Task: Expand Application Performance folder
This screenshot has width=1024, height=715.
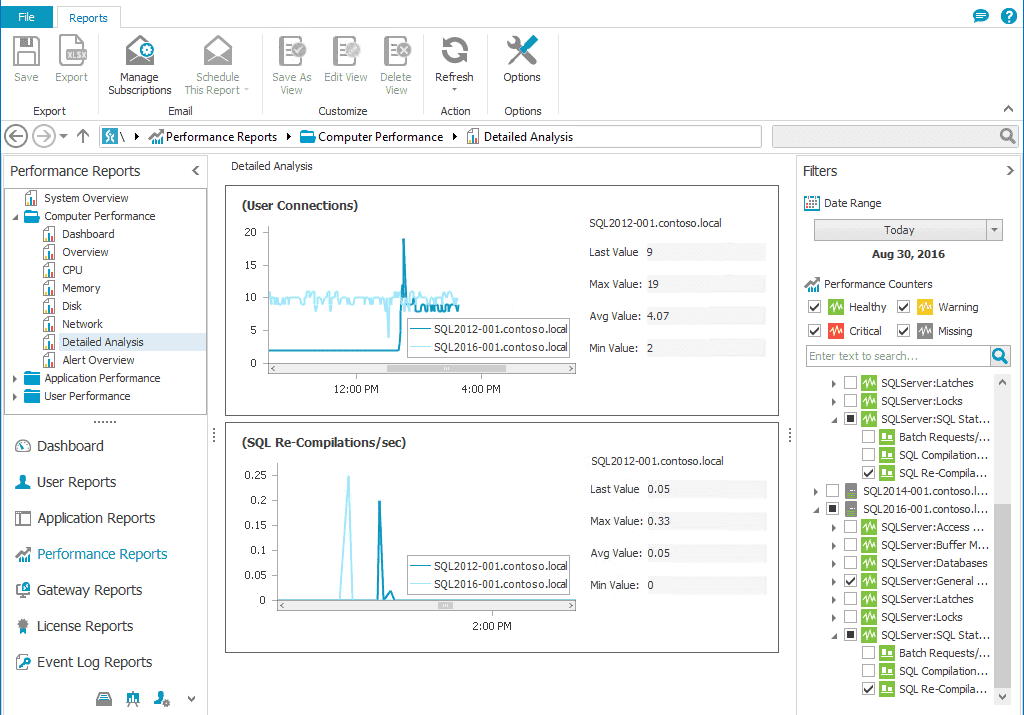Action: tap(14, 378)
